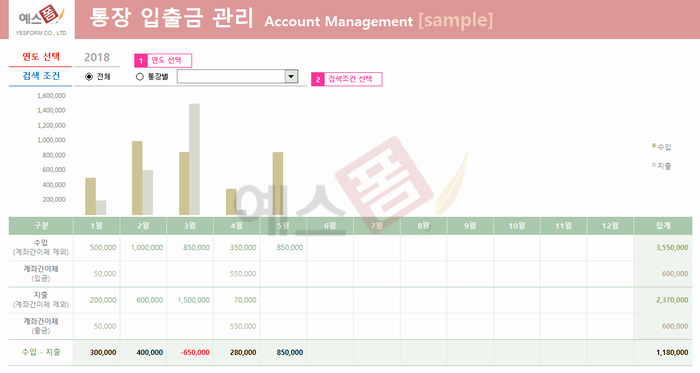700x373 pixels.
Task: Click the 통장 입출금 관리 title
Action: (x=171, y=18)
